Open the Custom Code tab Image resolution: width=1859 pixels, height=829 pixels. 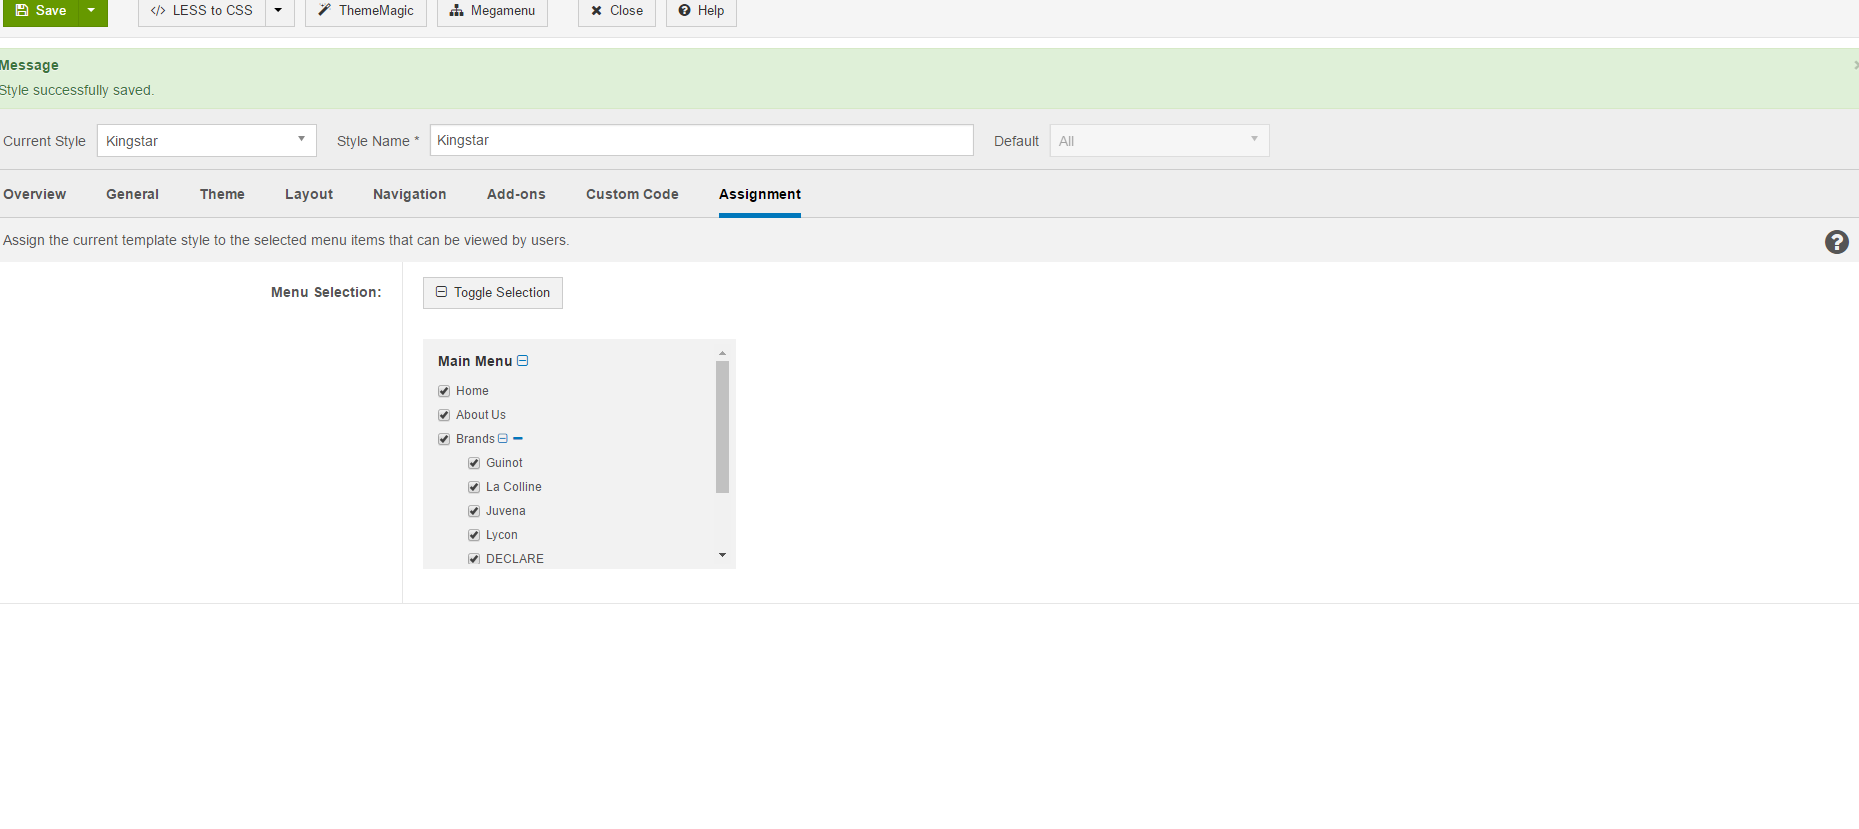click(632, 194)
